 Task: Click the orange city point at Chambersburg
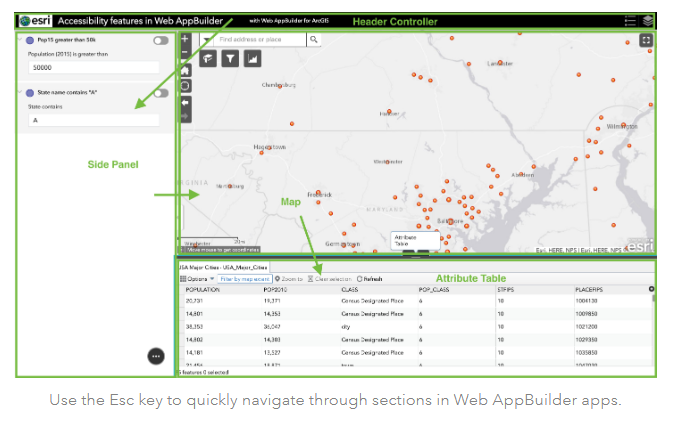(x=280, y=86)
